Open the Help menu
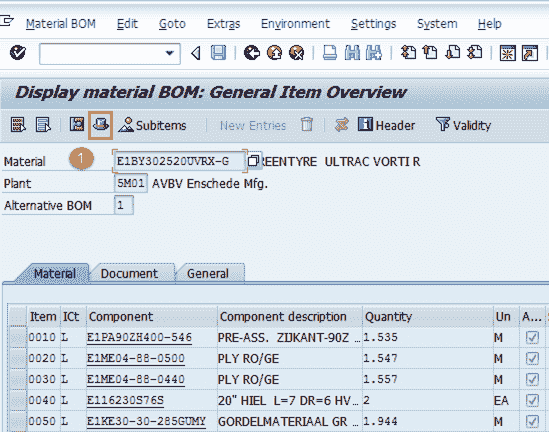Image resolution: width=549 pixels, height=432 pixels. 489,24
